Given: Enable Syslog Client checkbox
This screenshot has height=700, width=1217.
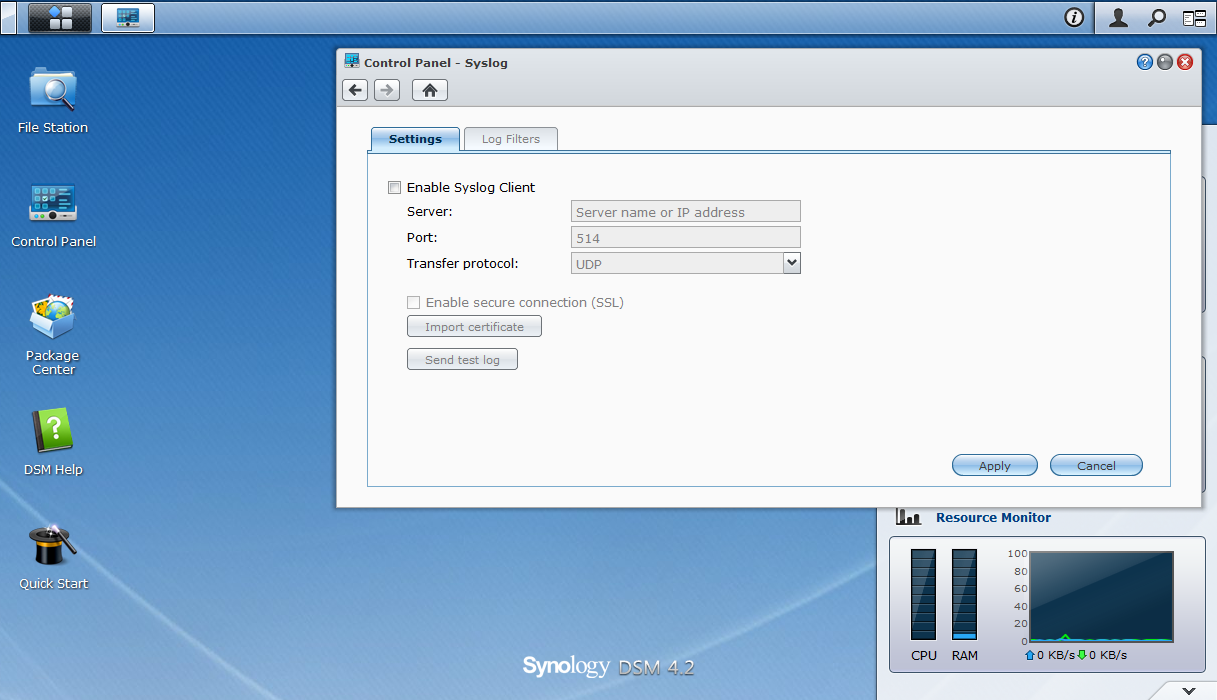Looking at the screenshot, I should click(x=394, y=187).
